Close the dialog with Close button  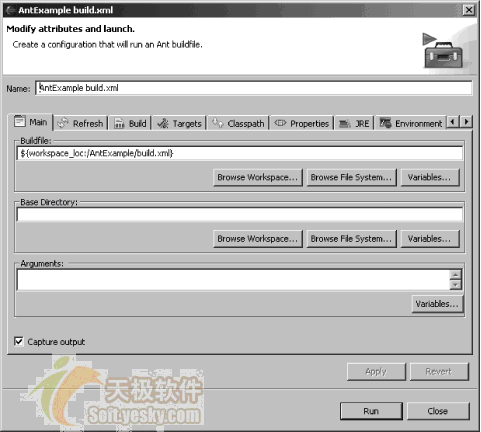click(438, 411)
